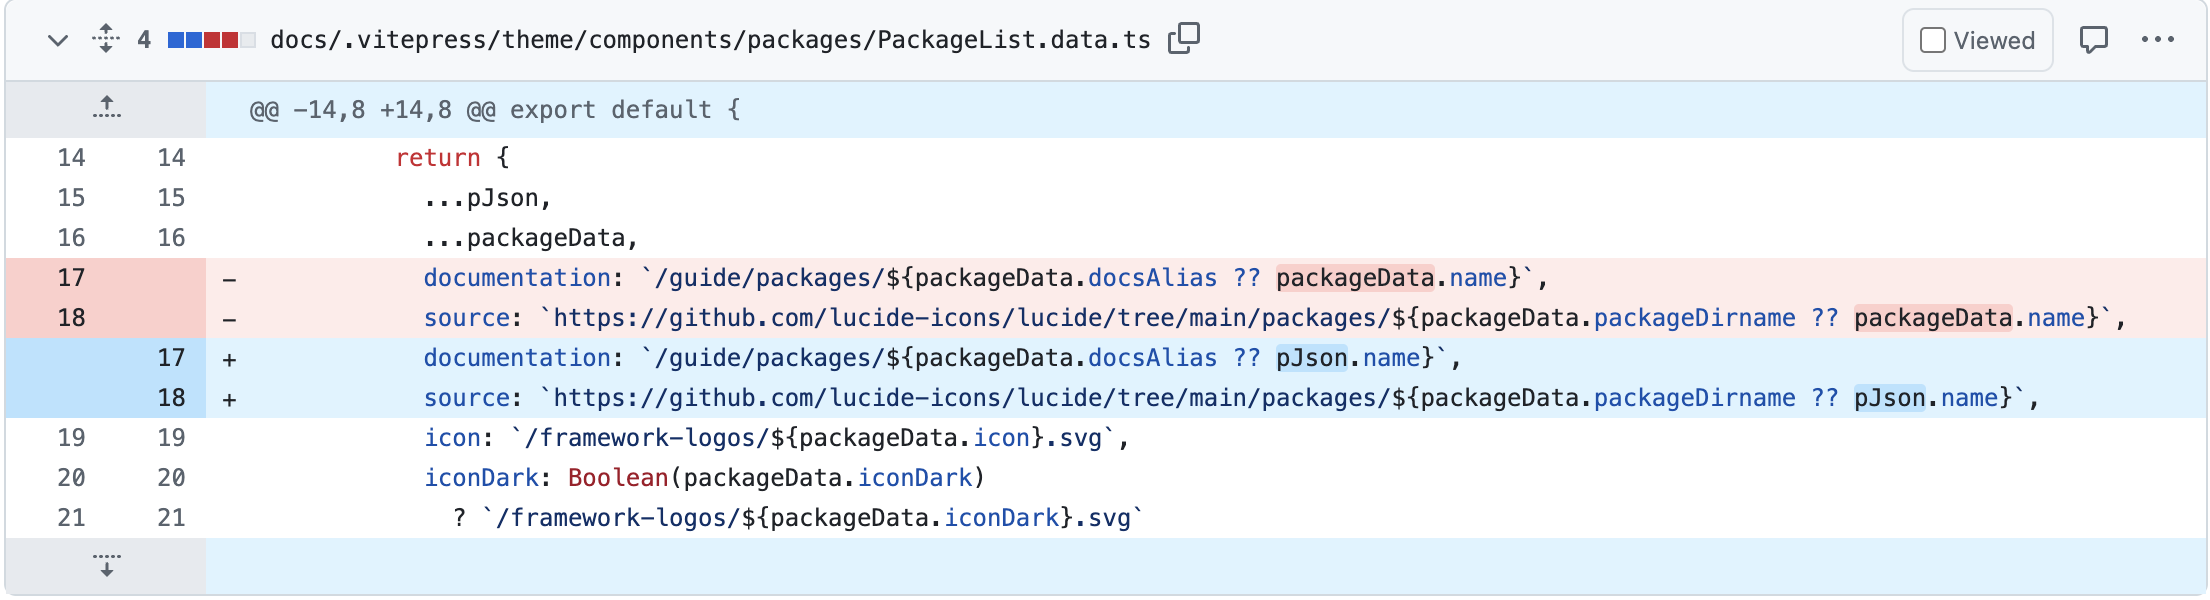Open the three-dot file options menu
2210x600 pixels.
[x=2157, y=40]
